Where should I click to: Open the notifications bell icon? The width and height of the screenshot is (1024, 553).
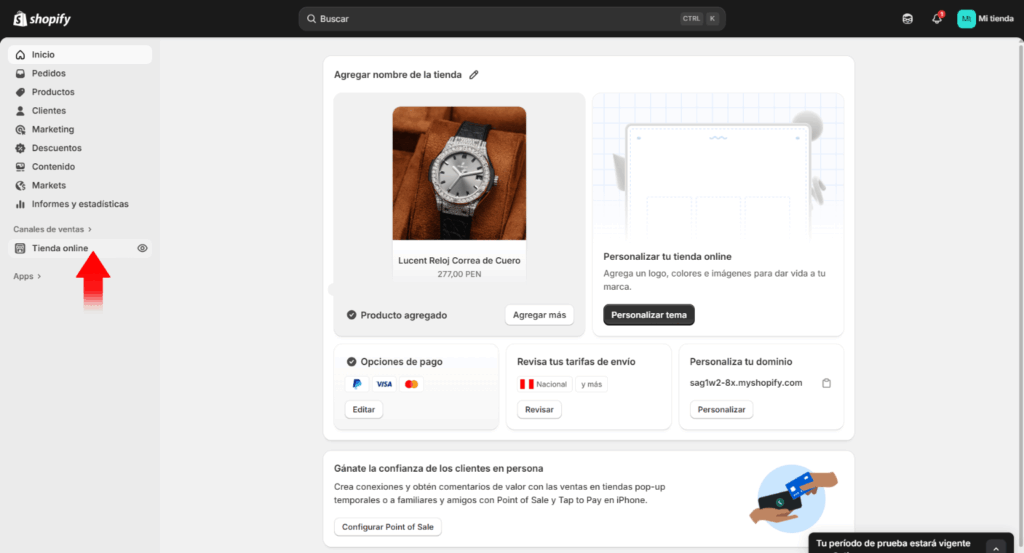936,19
